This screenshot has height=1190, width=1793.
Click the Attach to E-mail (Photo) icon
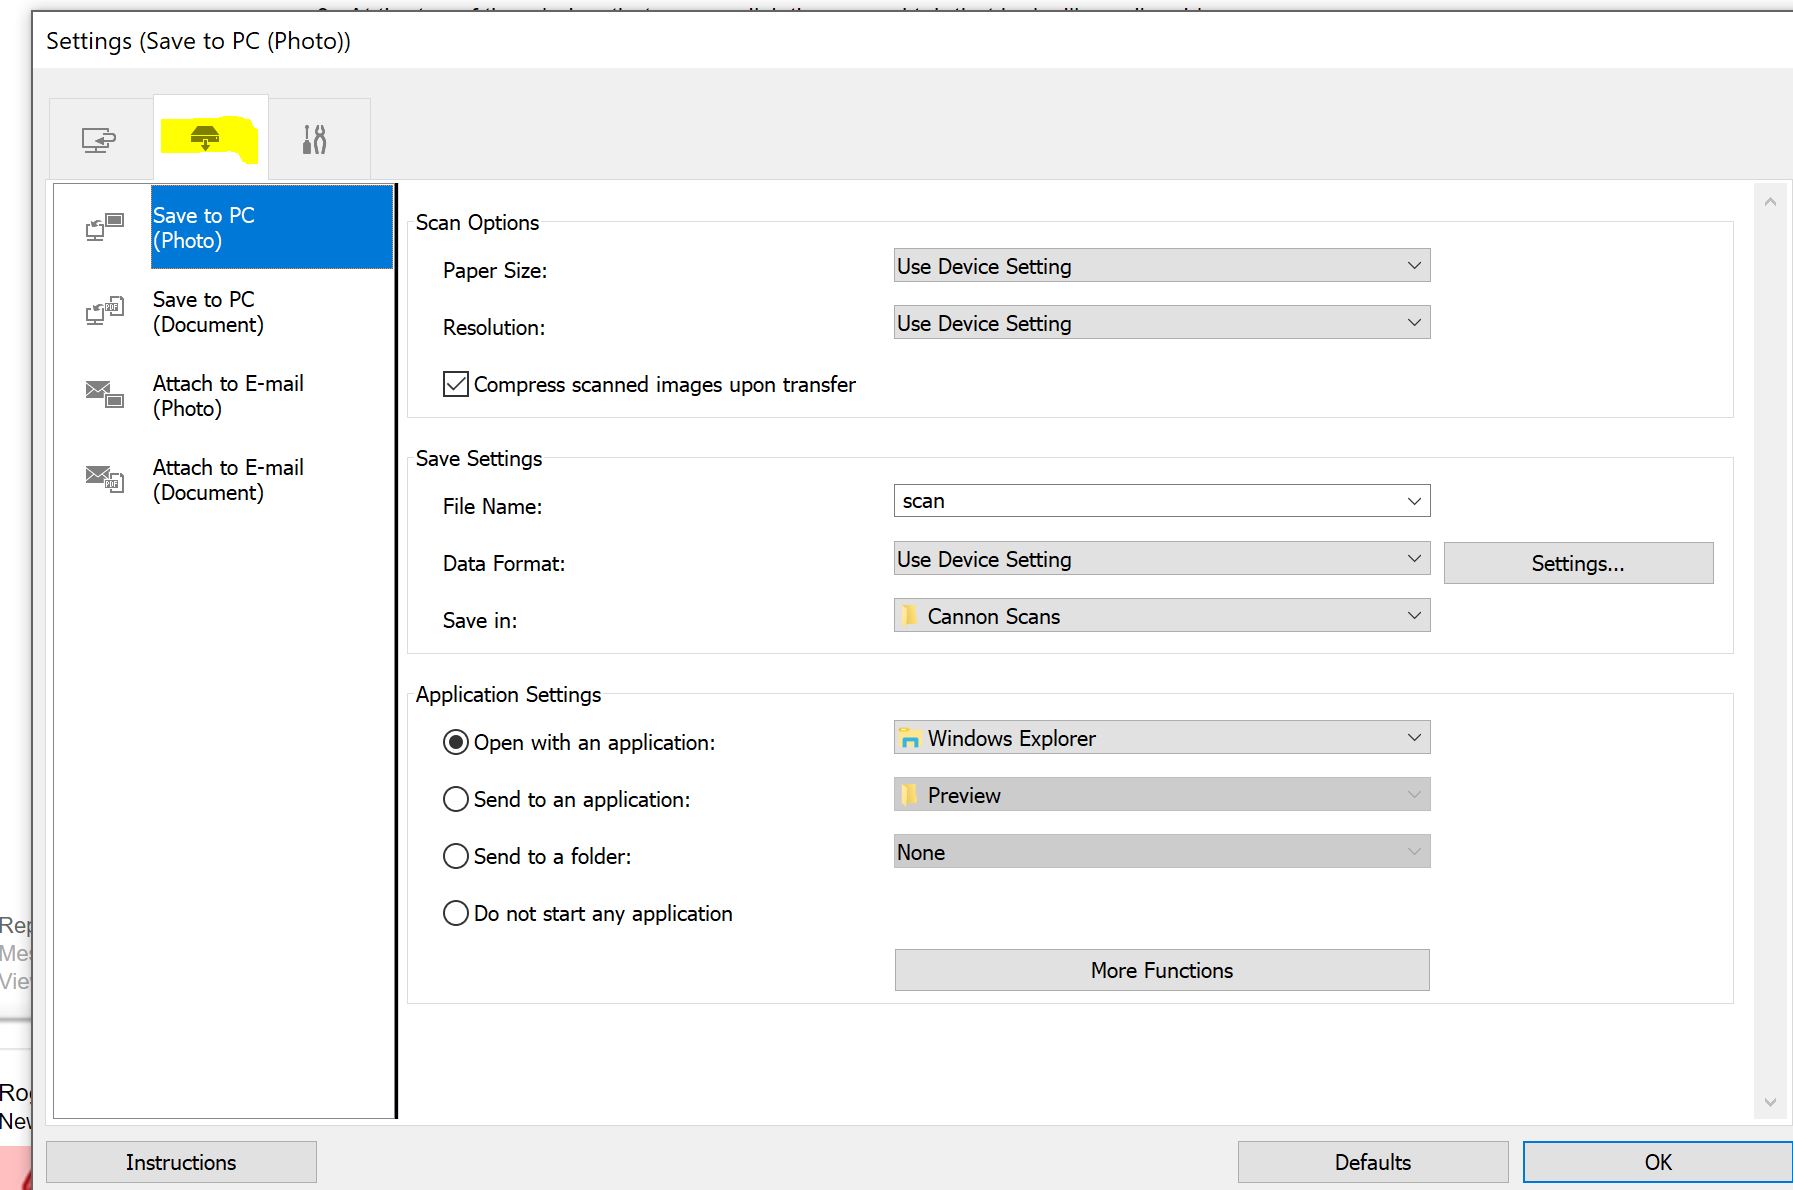pyautogui.click(x=104, y=395)
